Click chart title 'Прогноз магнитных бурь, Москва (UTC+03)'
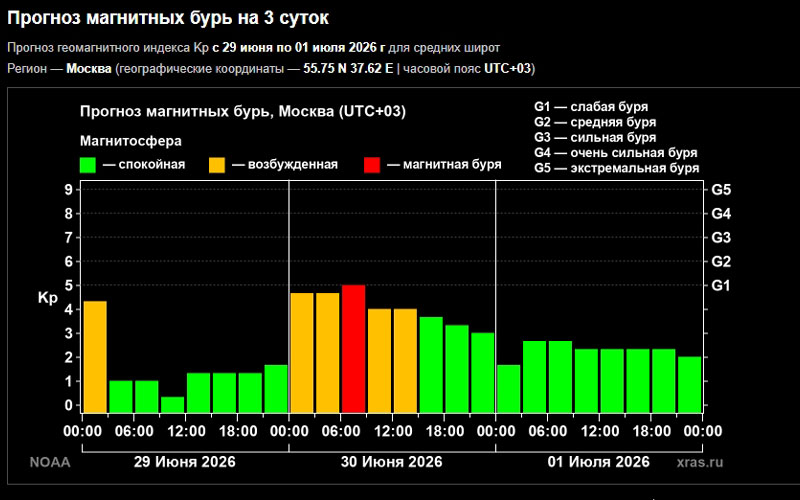This screenshot has height=500, width=800. 243,112
